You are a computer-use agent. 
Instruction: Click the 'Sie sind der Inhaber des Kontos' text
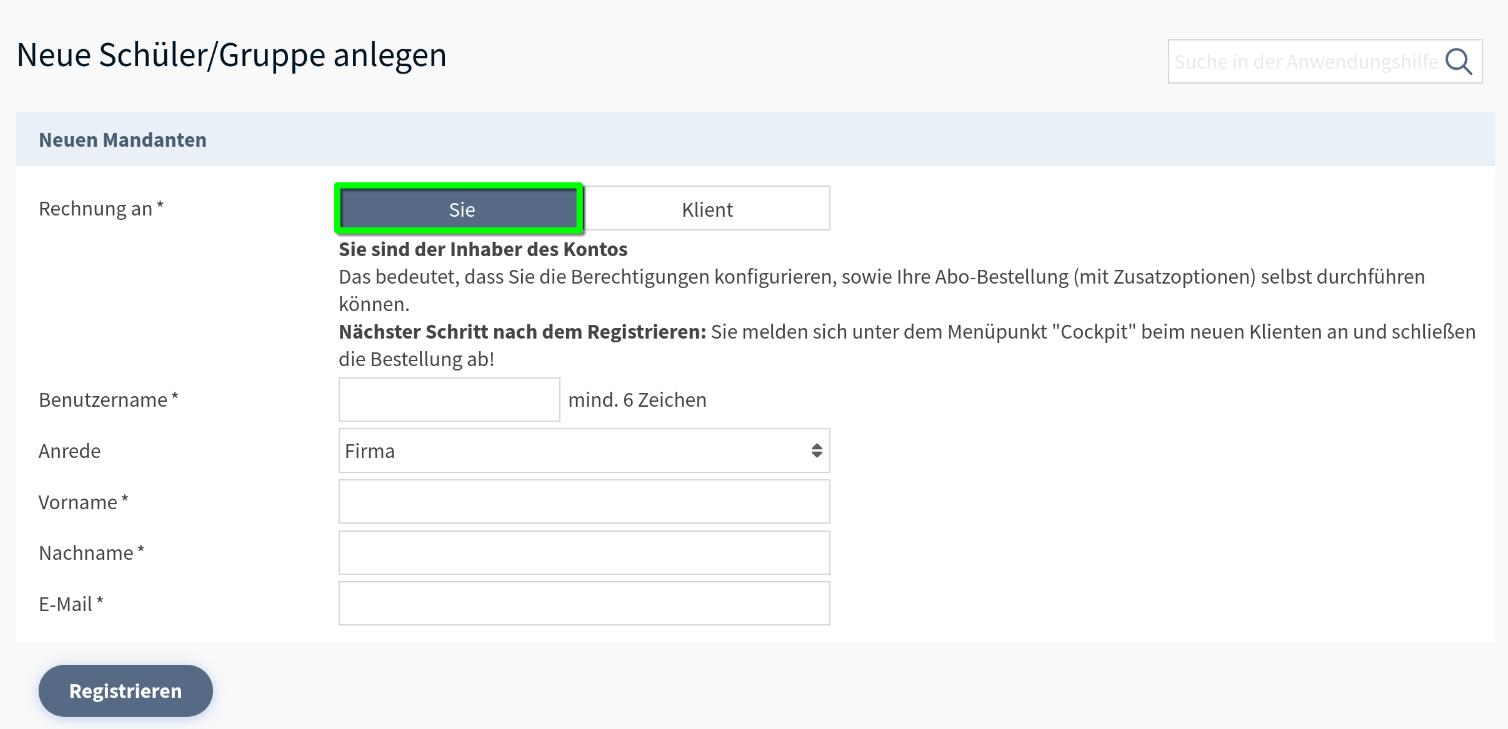click(x=483, y=249)
